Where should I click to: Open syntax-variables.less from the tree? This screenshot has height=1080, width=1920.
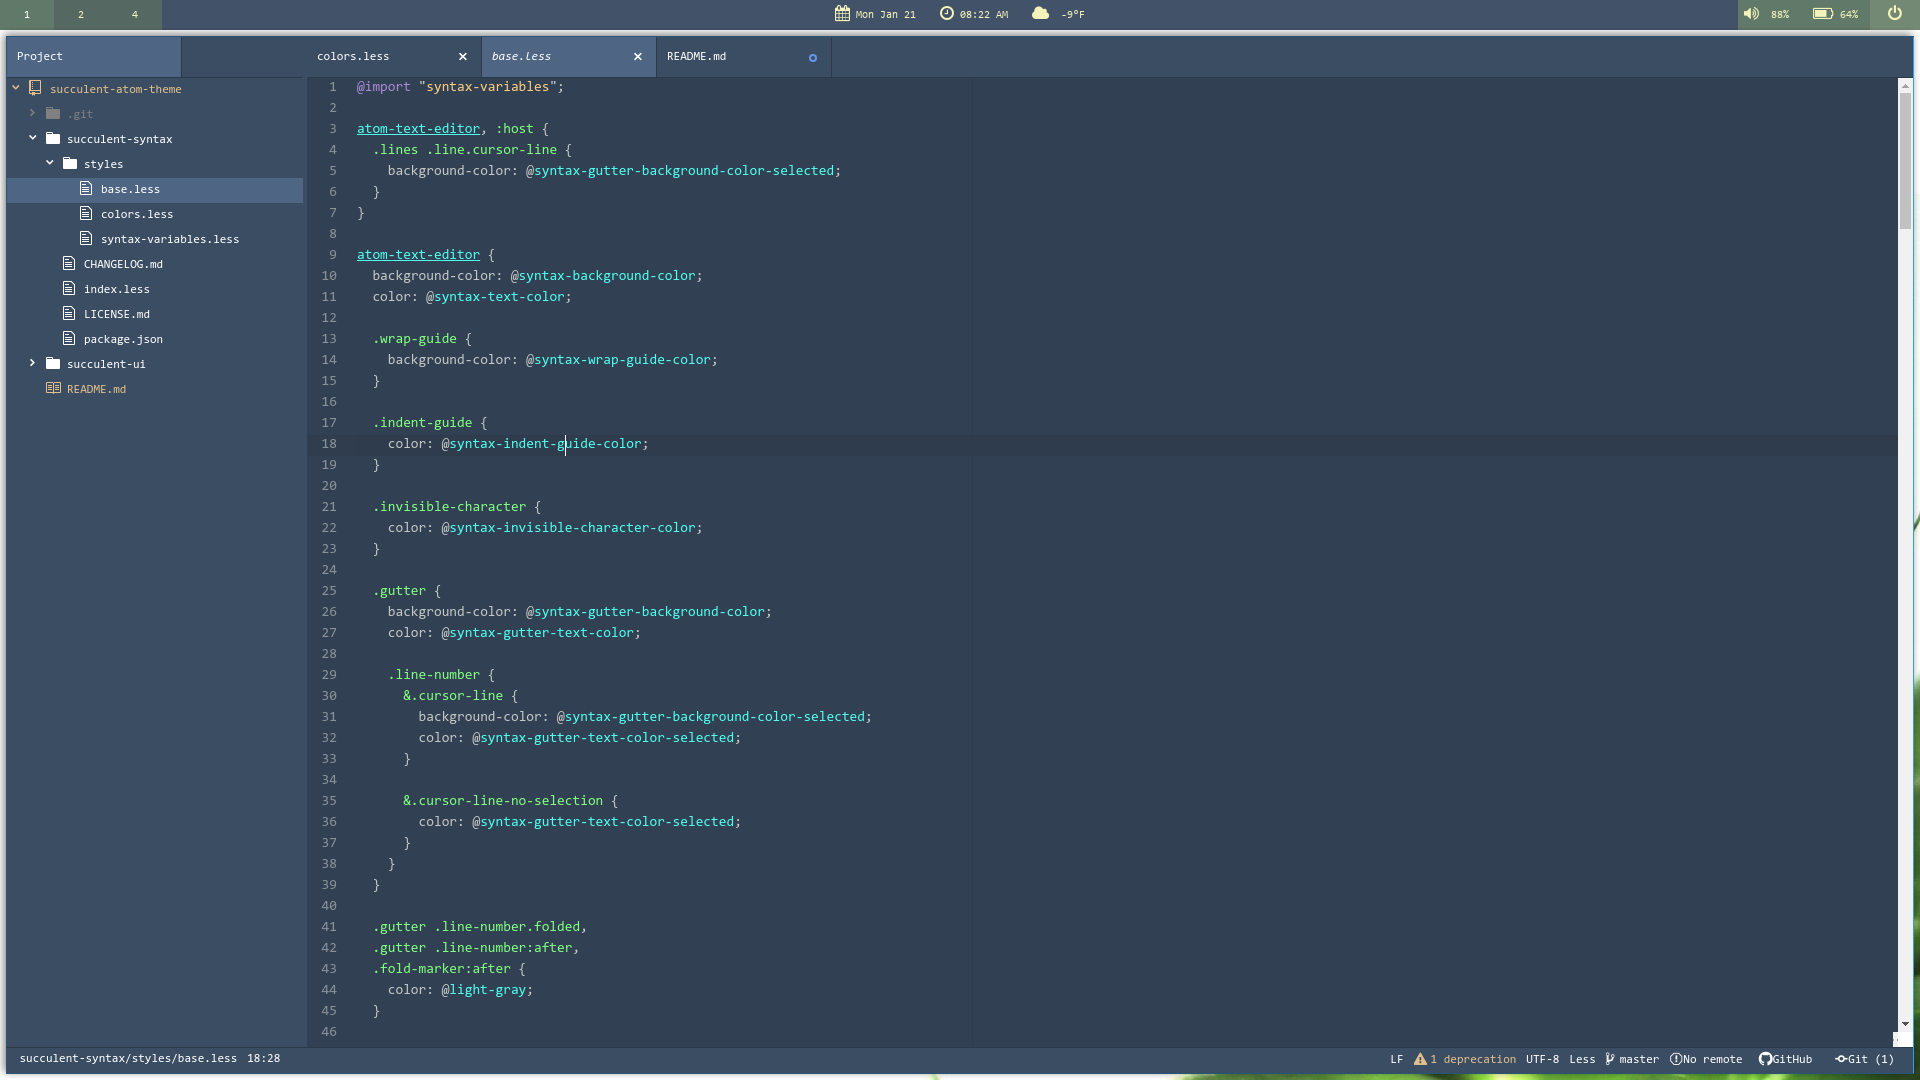[x=169, y=239]
